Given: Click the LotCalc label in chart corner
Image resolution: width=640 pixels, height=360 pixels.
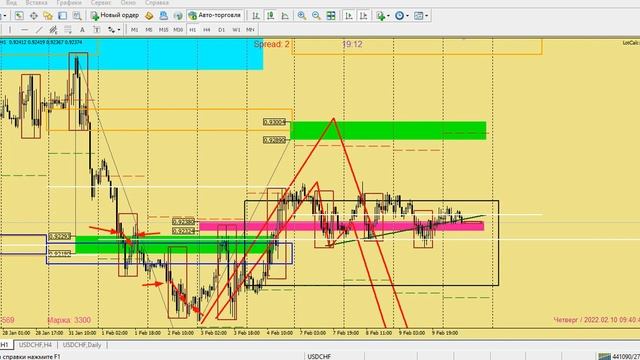Looking at the screenshot, I should [x=631, y=43].
